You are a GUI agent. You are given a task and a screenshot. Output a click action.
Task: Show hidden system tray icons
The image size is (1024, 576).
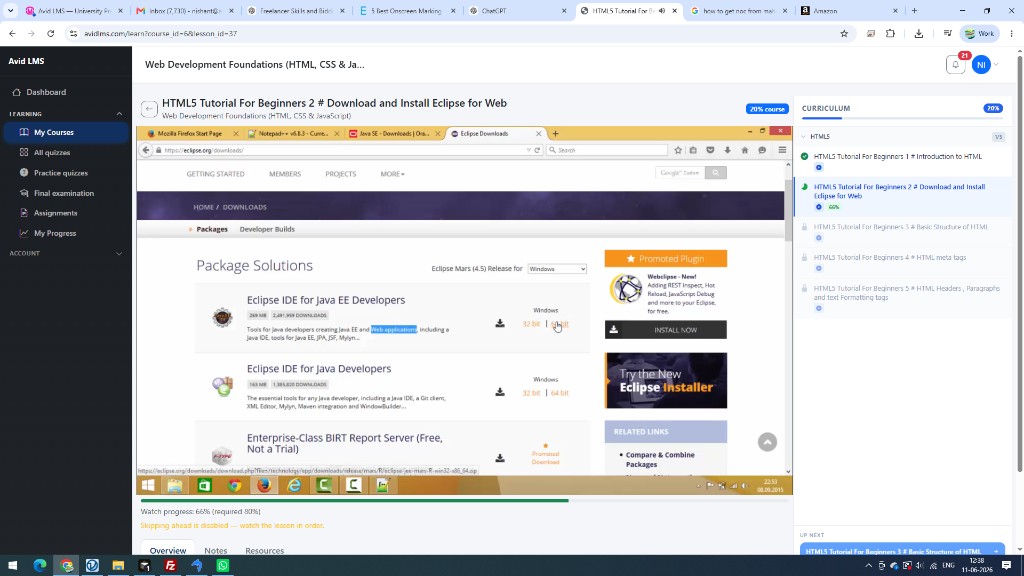point(868,566)
